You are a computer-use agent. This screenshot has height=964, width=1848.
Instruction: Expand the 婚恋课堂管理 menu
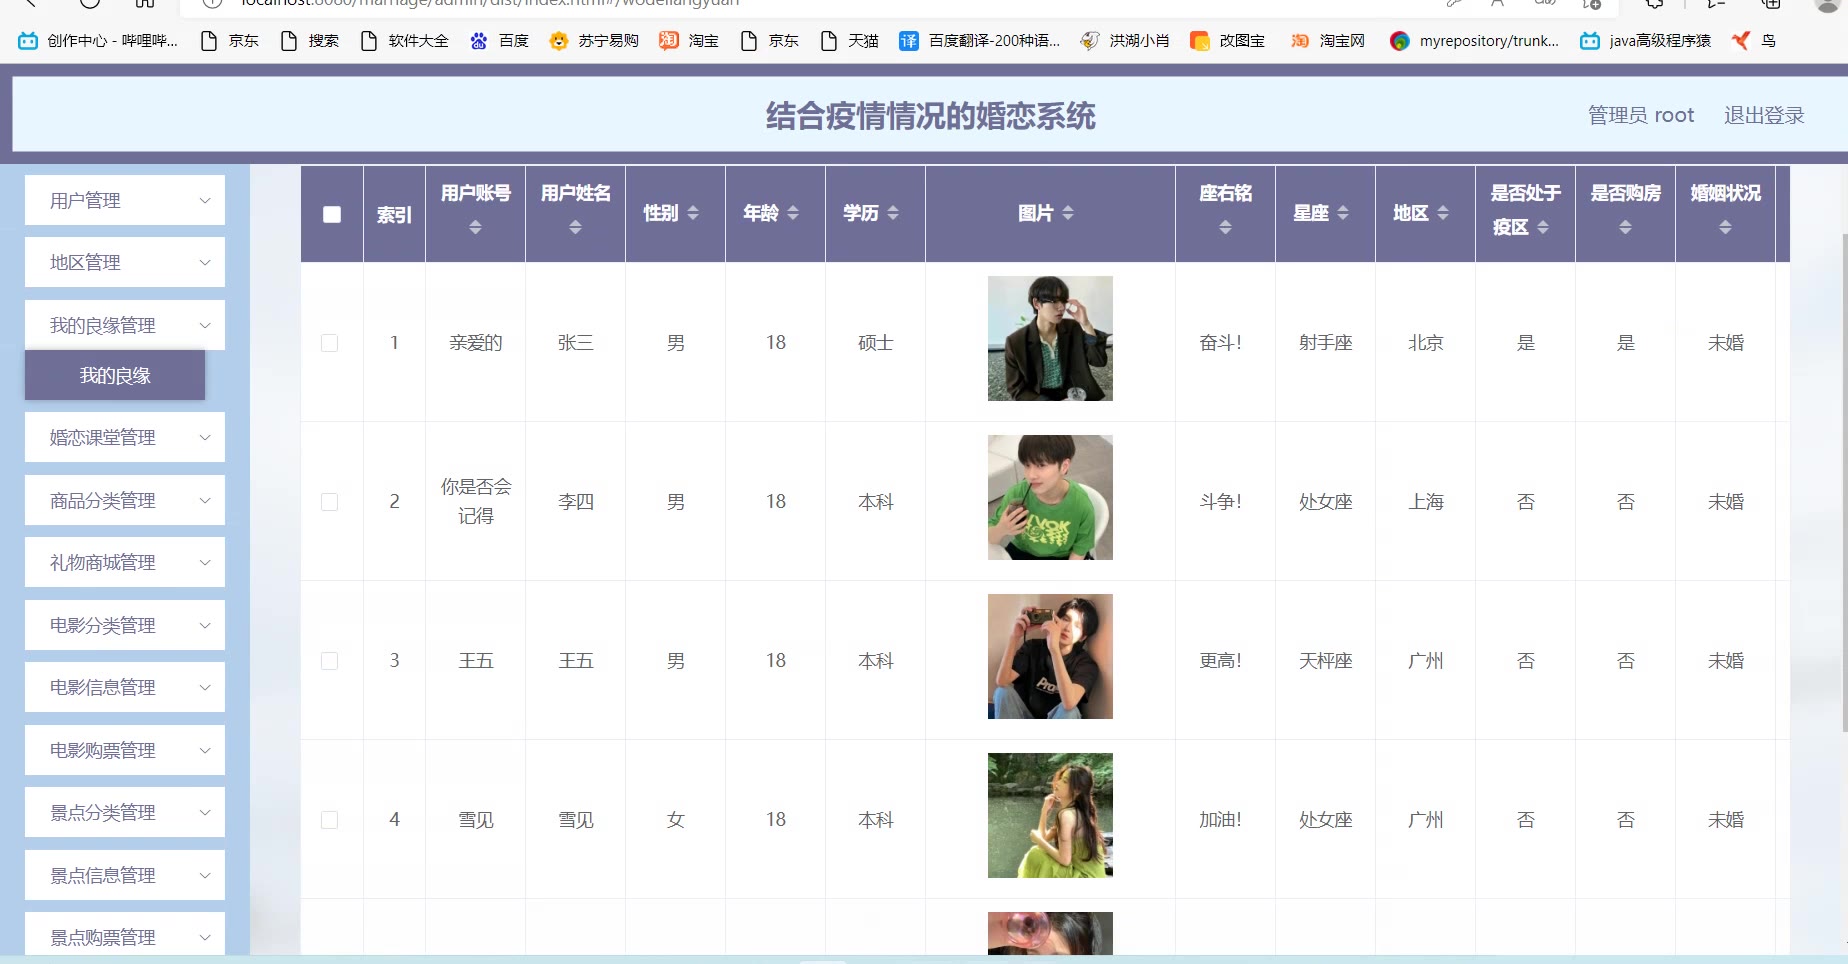click(125, 437)
